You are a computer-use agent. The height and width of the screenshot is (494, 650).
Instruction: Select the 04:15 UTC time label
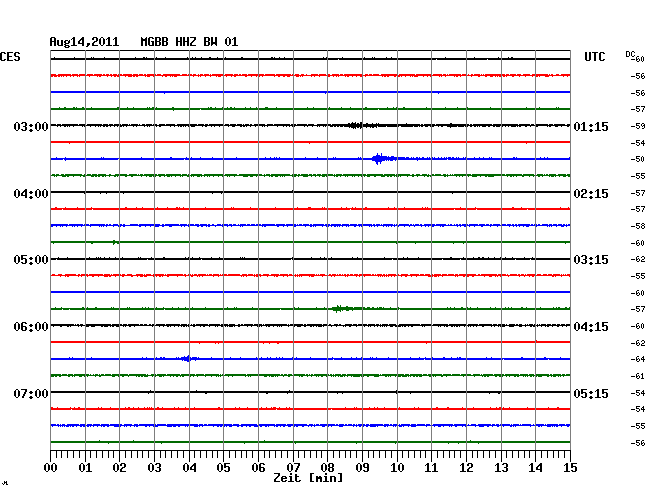[591, 327]
